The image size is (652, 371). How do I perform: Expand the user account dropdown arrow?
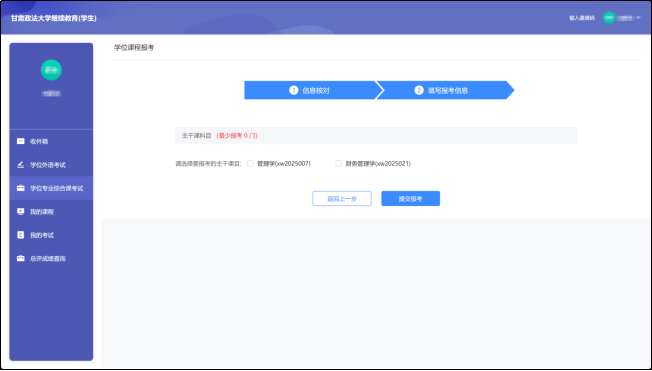(638, 18)
